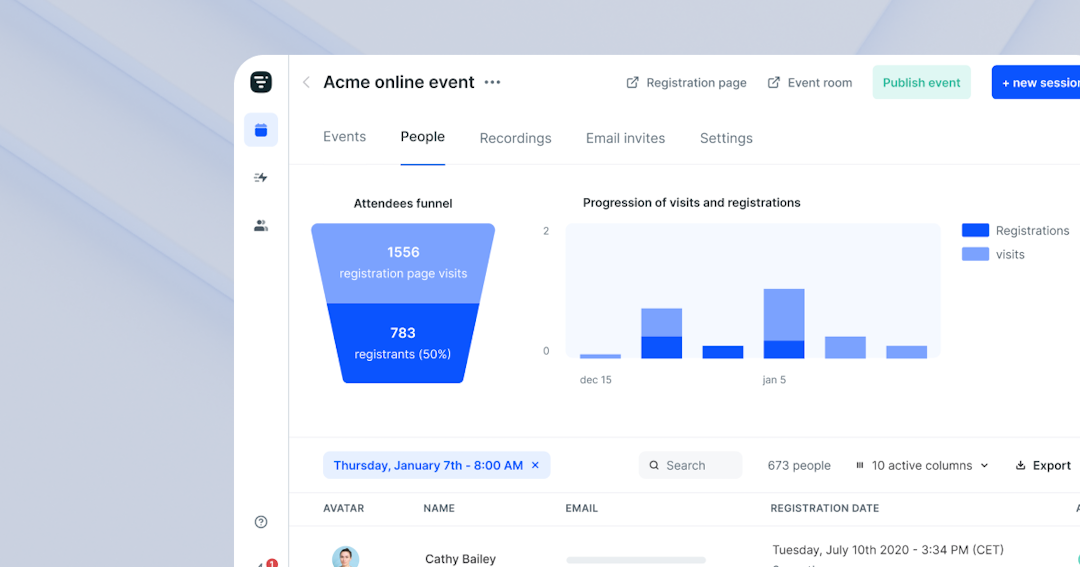
Task: Click the 673 people count text
Action: point(799,466)
